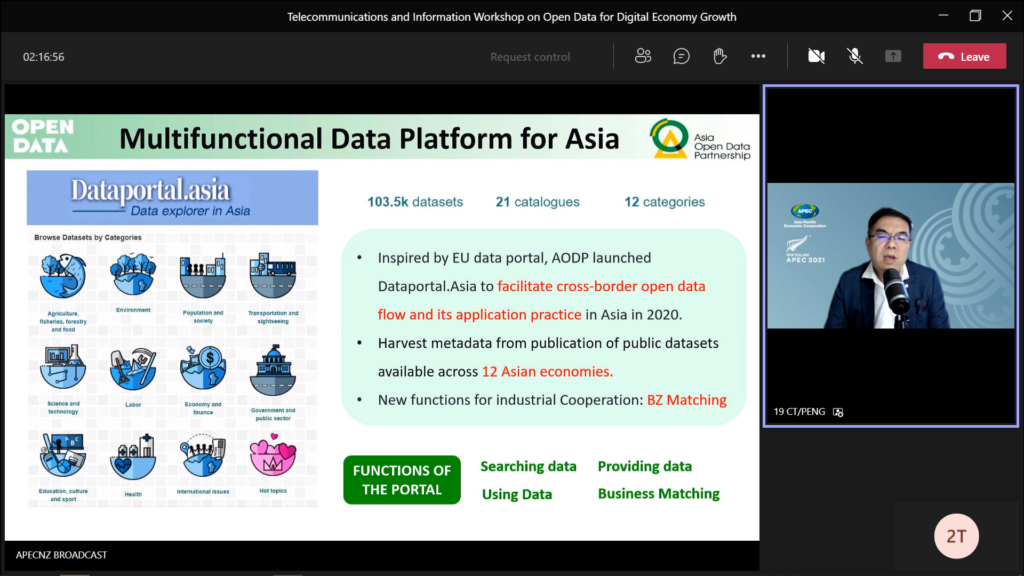Click the 'Searching data' text
The width and height of the screenshot is (1024, 576).
528,466
